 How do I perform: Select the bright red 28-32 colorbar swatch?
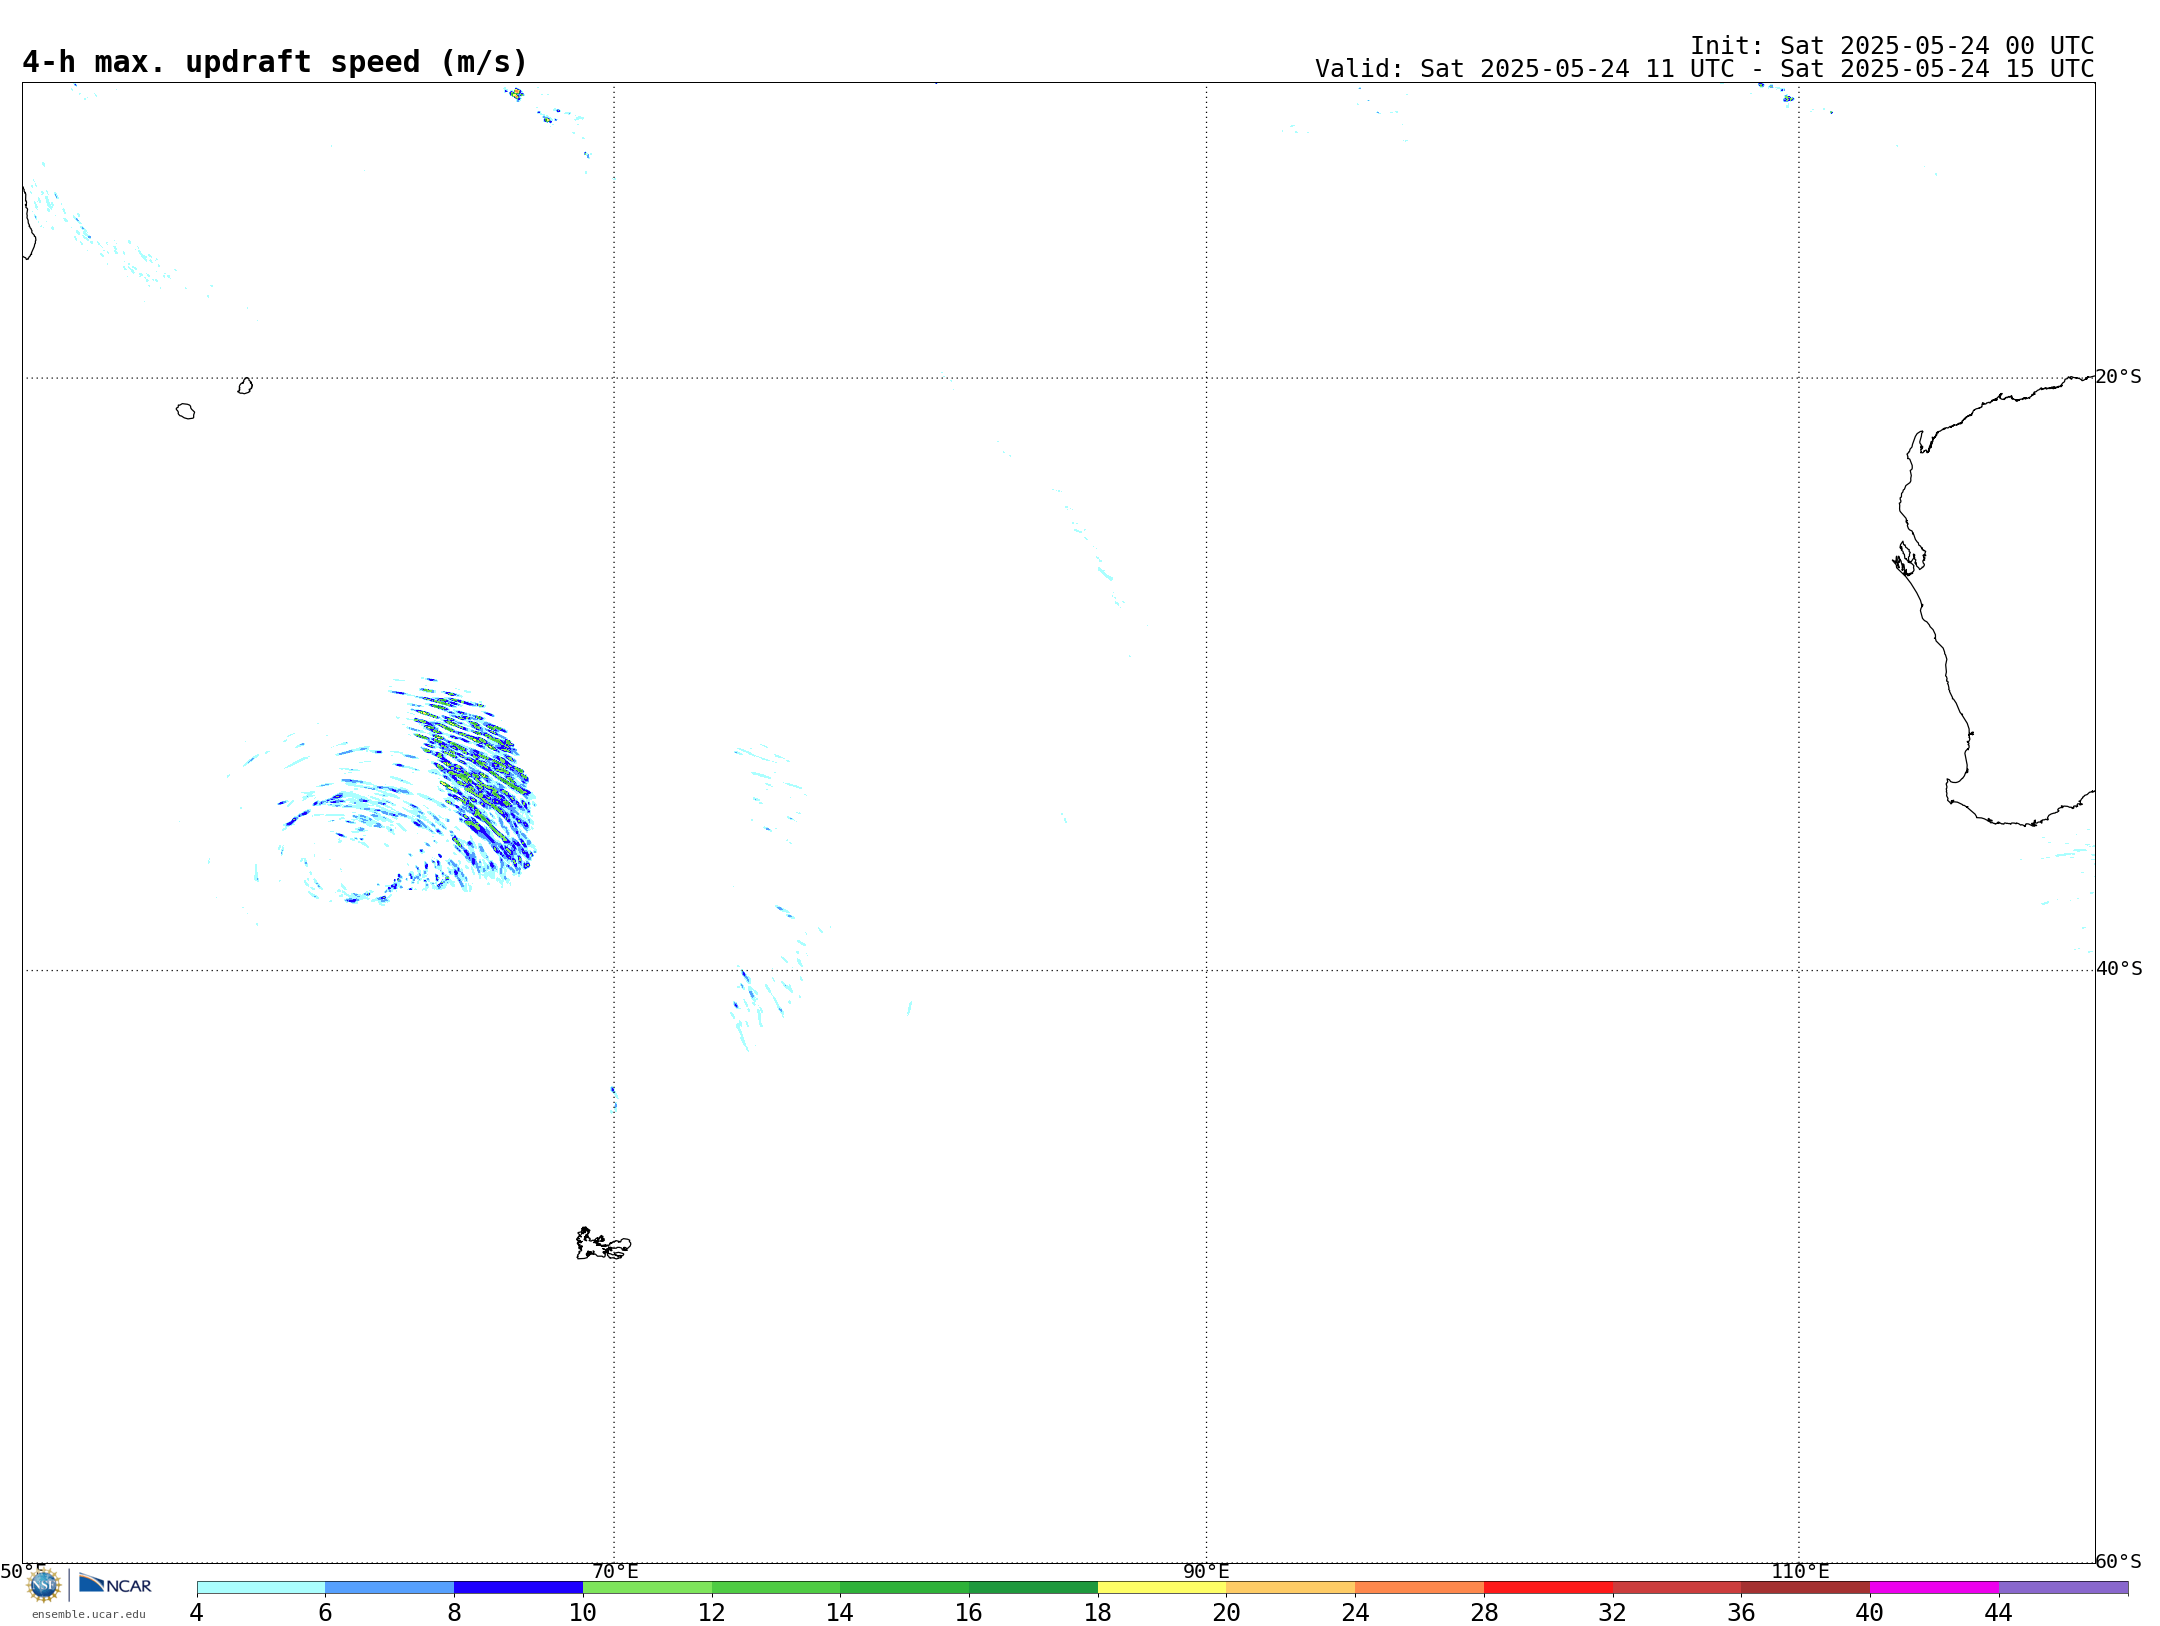[x=1548, y=1588]
